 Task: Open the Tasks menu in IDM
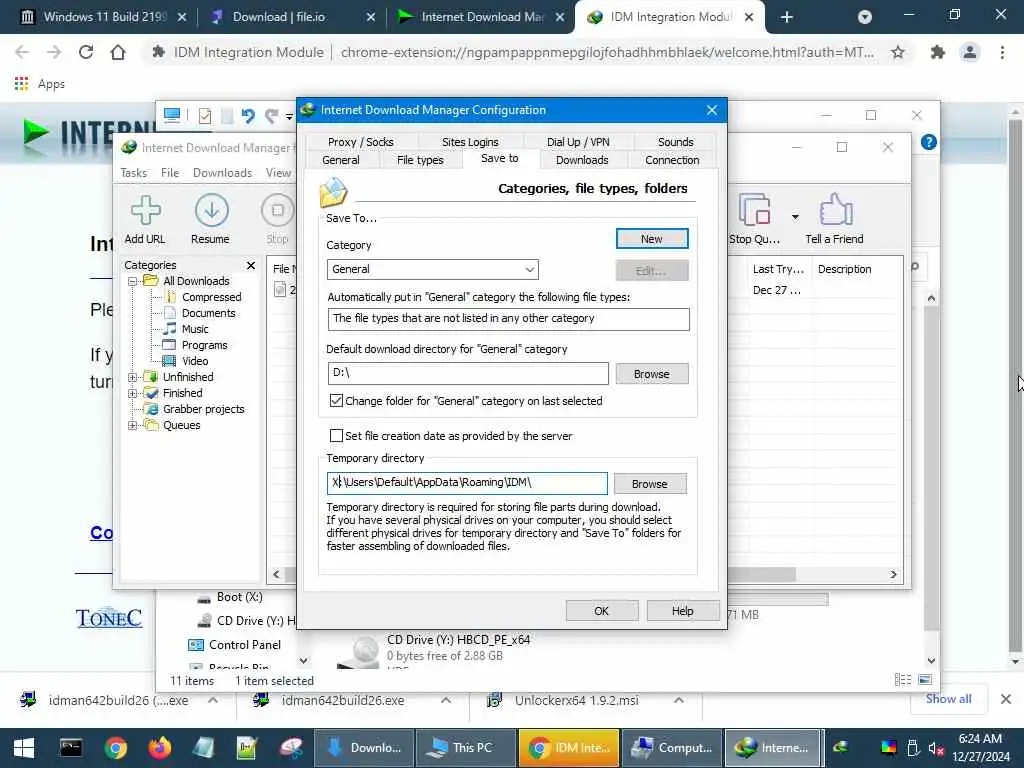pos(134,173)
